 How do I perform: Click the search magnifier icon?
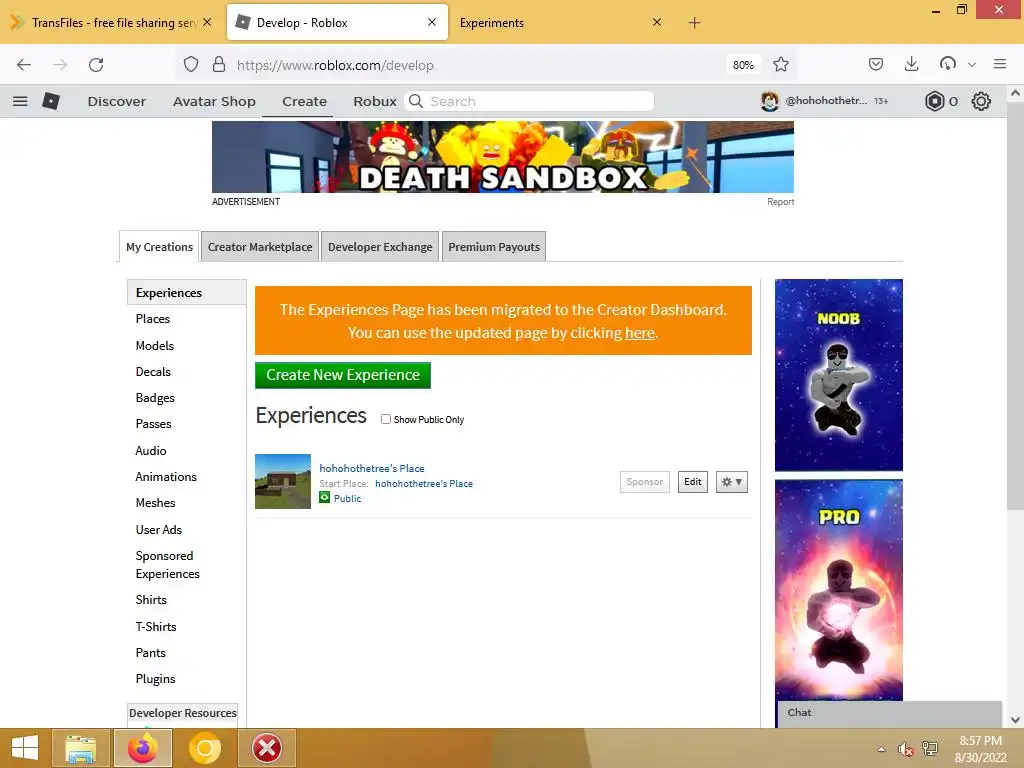pos(416,101)
